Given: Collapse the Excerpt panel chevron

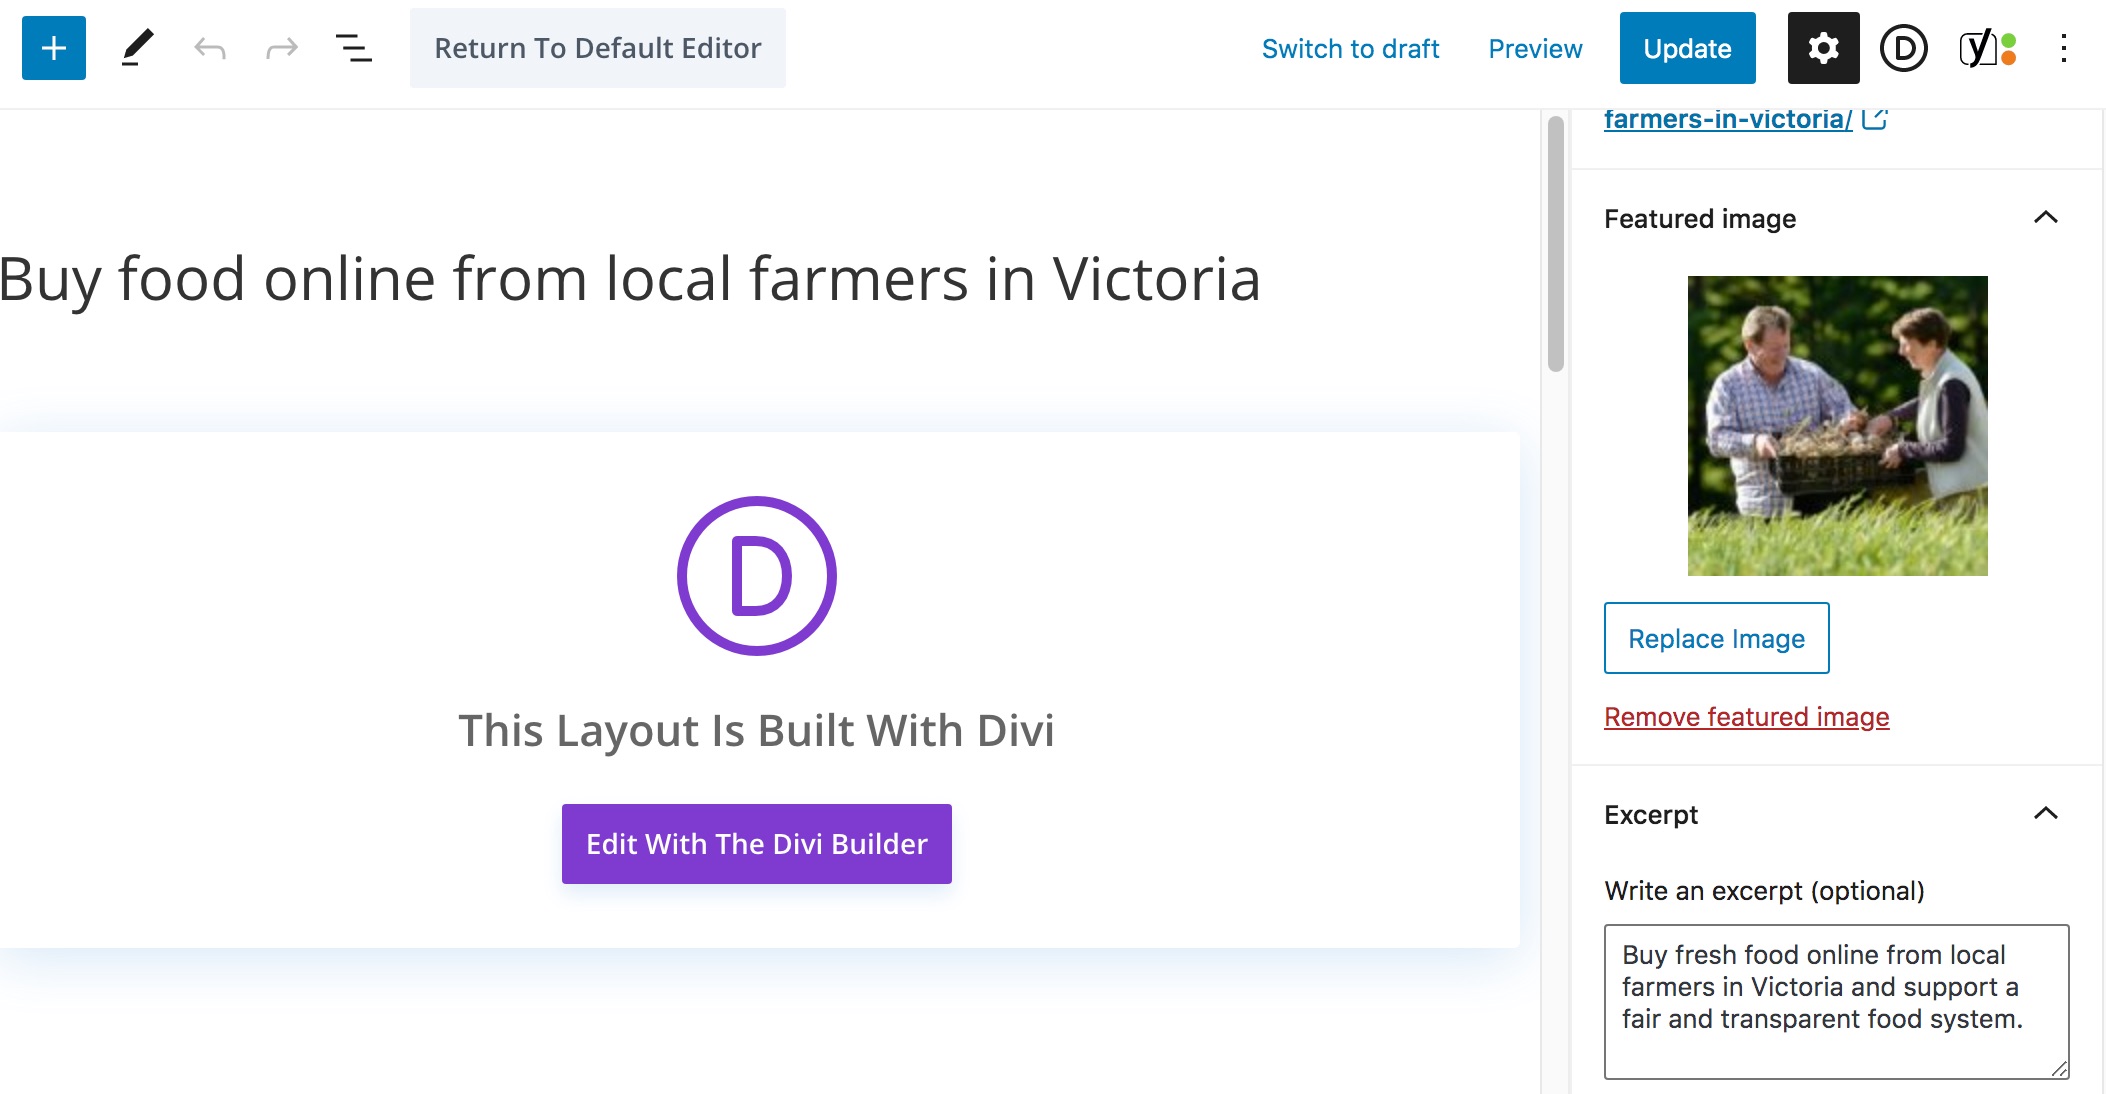Looking at the screenshot, I should coord(2046,814).
